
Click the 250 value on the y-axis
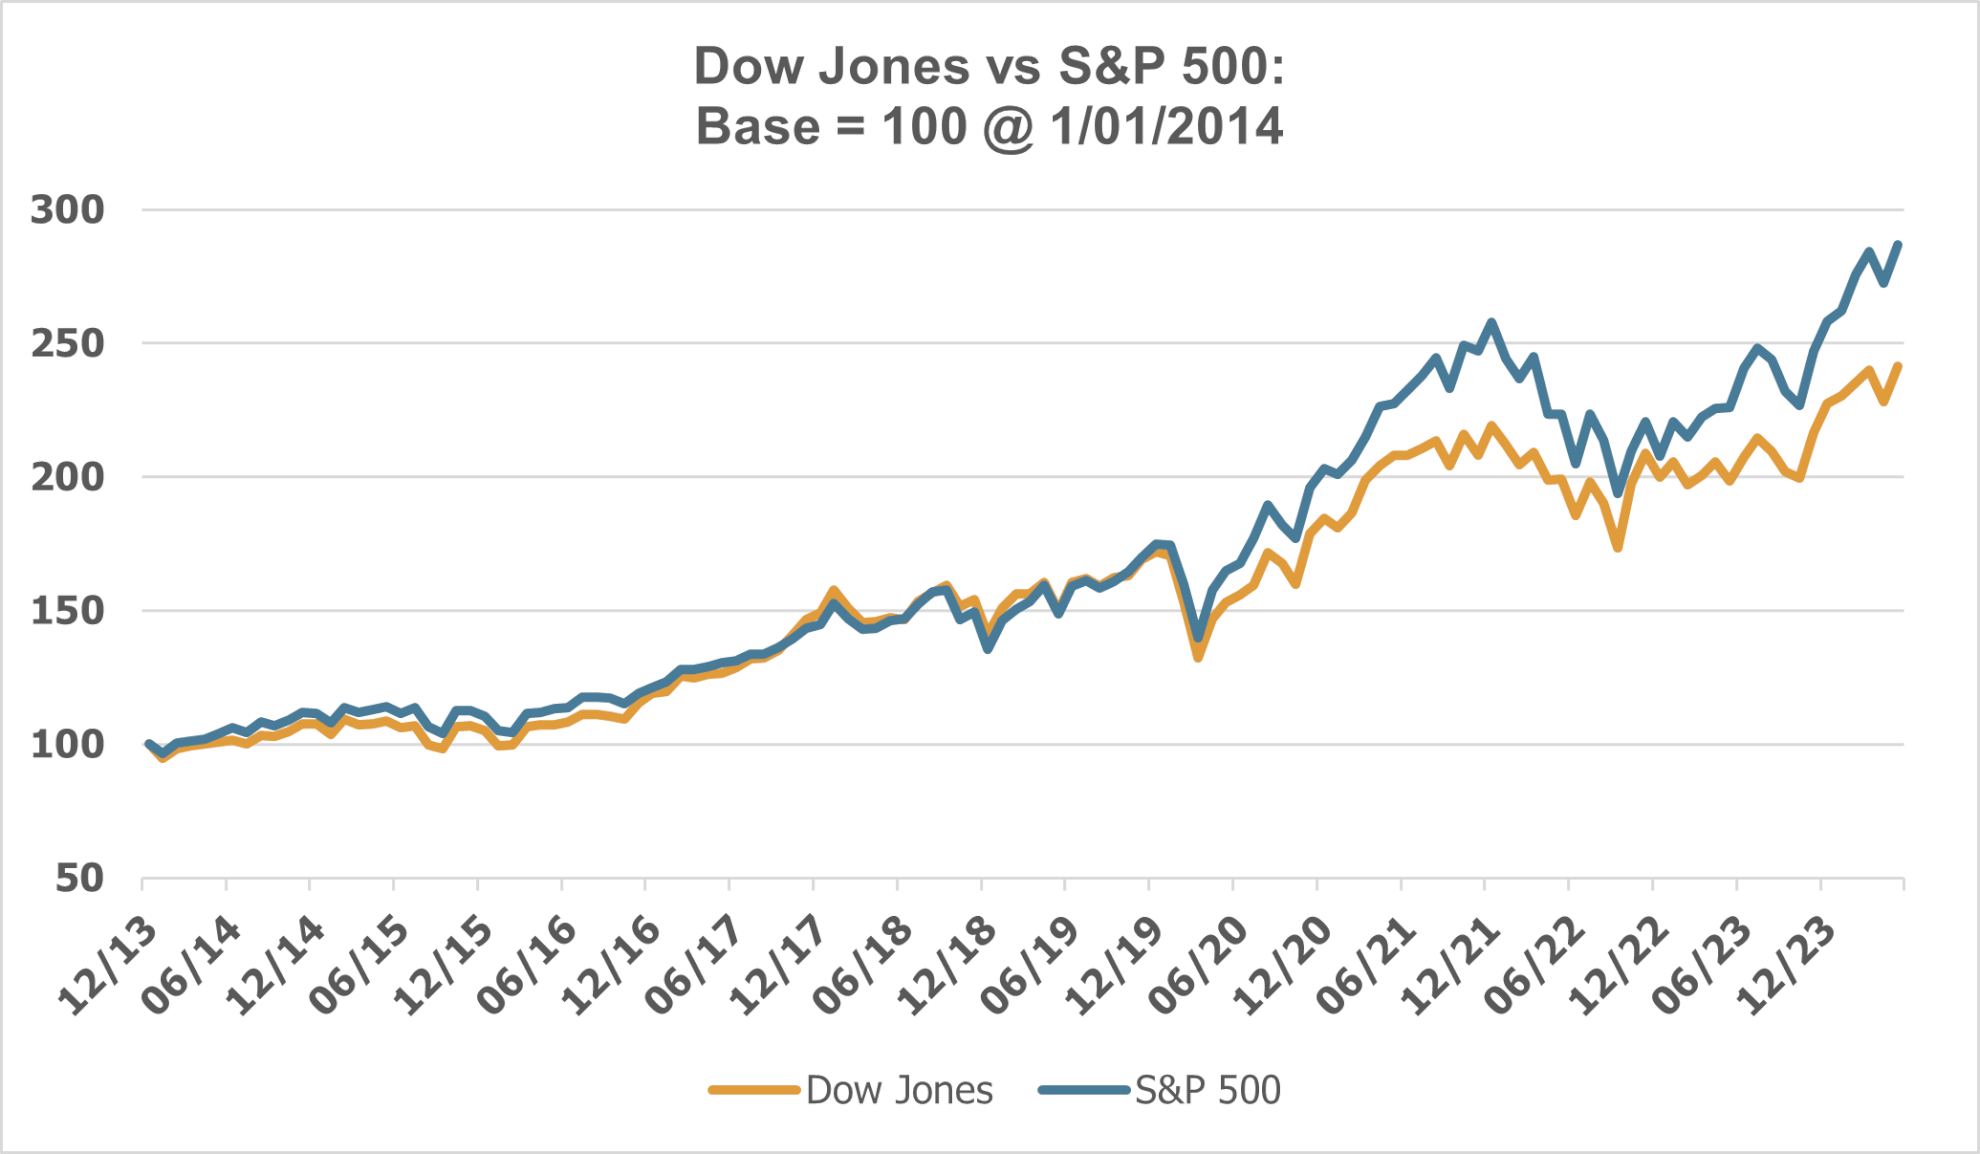pos(68,343)
